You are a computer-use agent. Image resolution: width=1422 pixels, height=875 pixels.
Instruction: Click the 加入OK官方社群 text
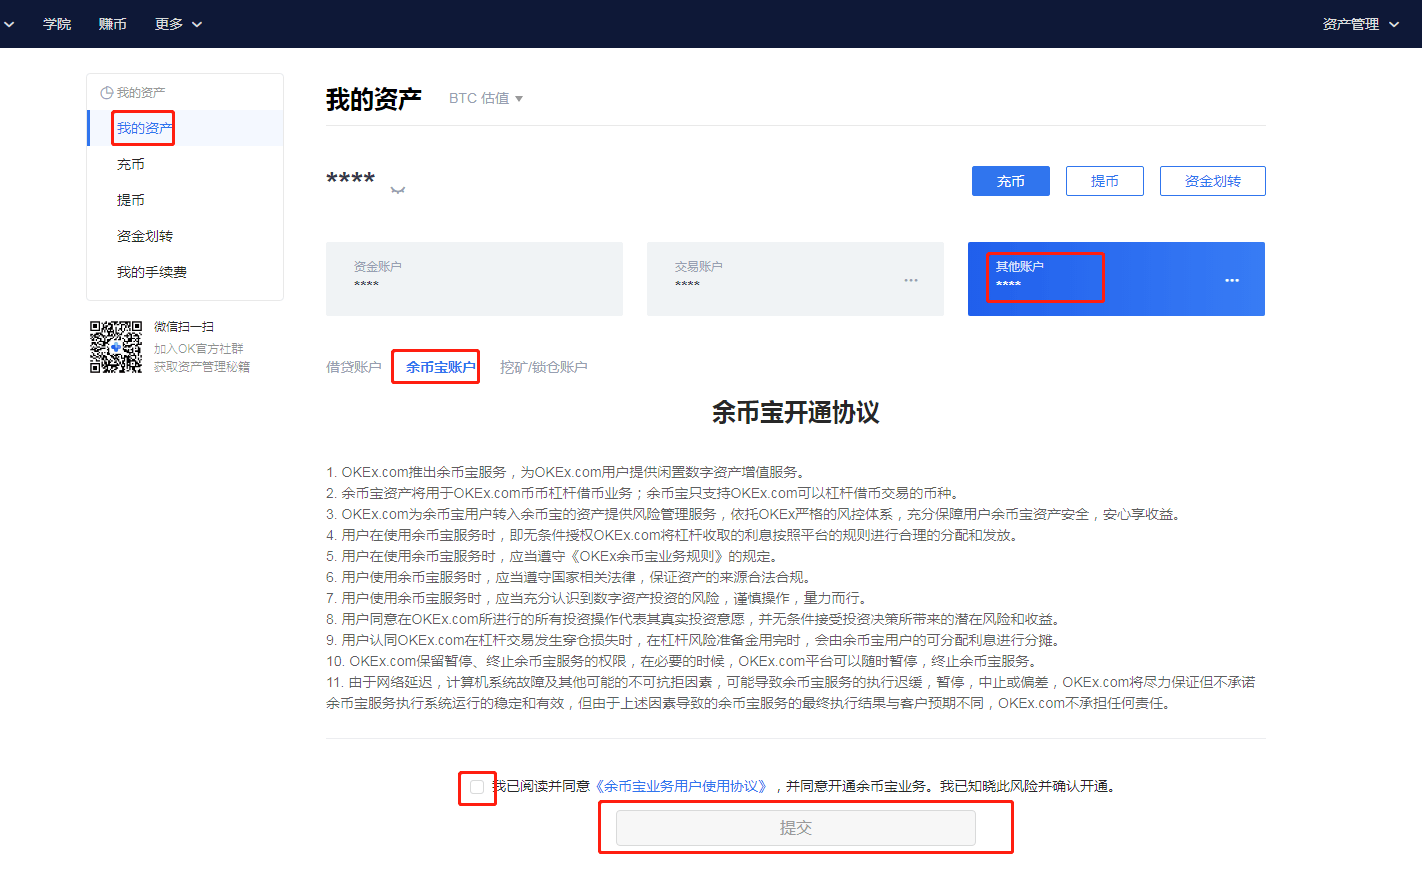coord(199,349)
